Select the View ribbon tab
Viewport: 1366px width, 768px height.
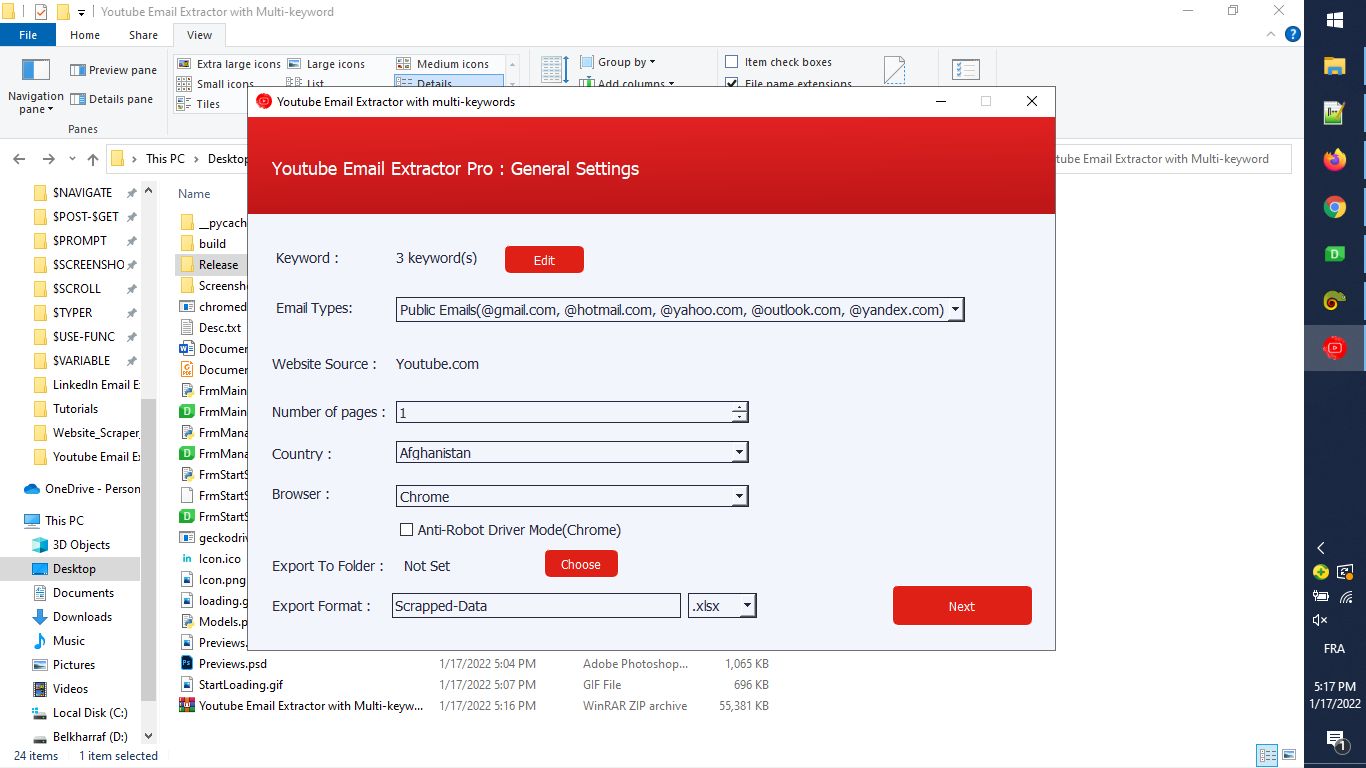tap(199, 35)
